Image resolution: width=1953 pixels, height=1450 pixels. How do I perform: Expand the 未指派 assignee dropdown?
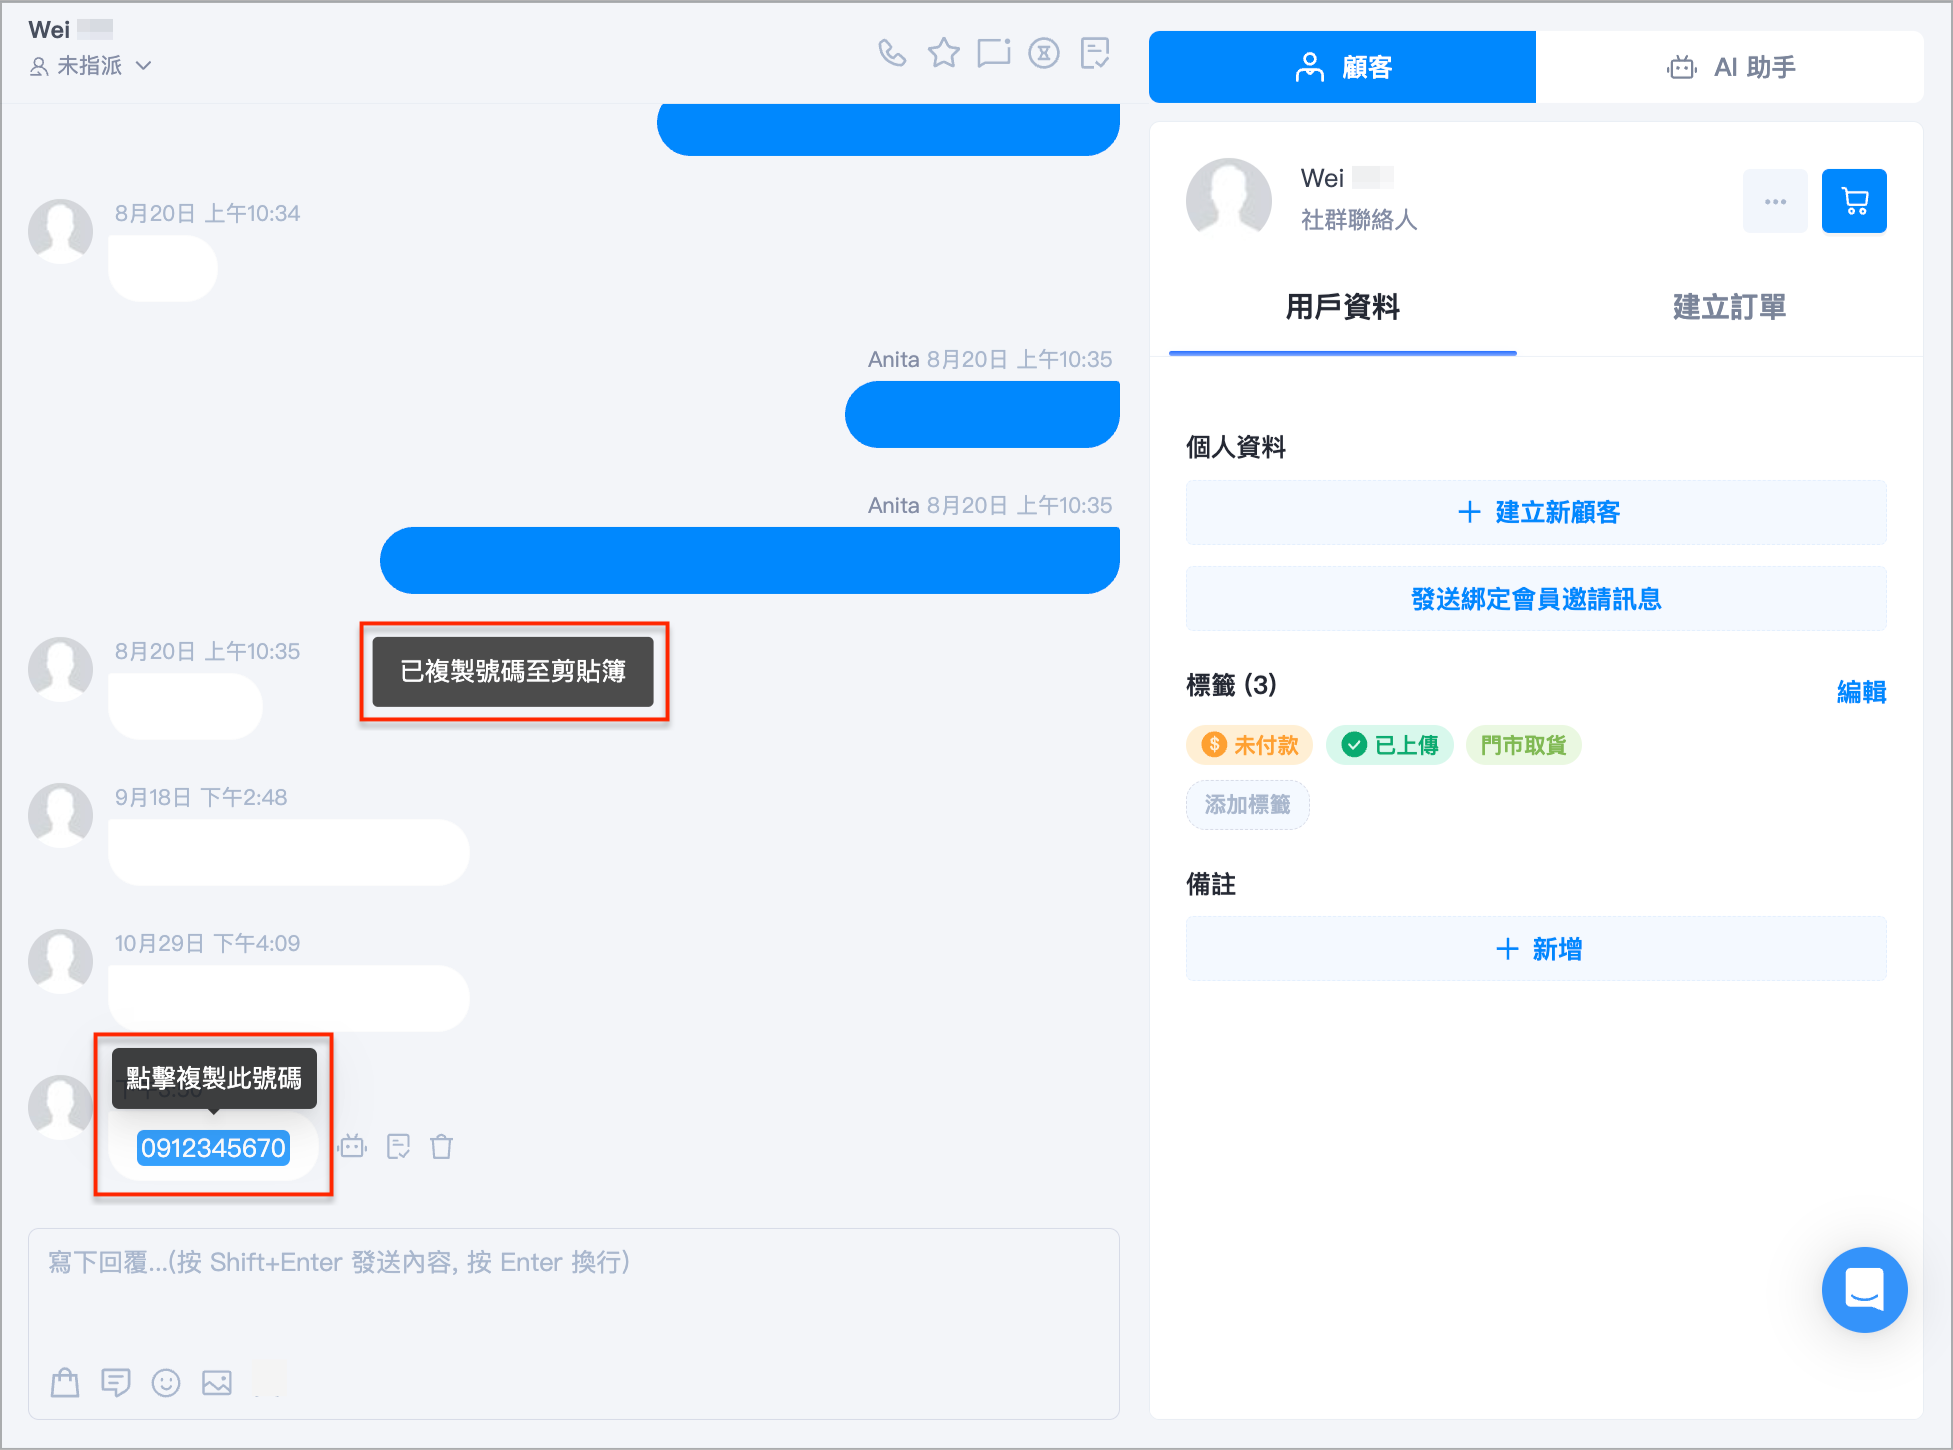pyautogui.click(x=91, y=66)
